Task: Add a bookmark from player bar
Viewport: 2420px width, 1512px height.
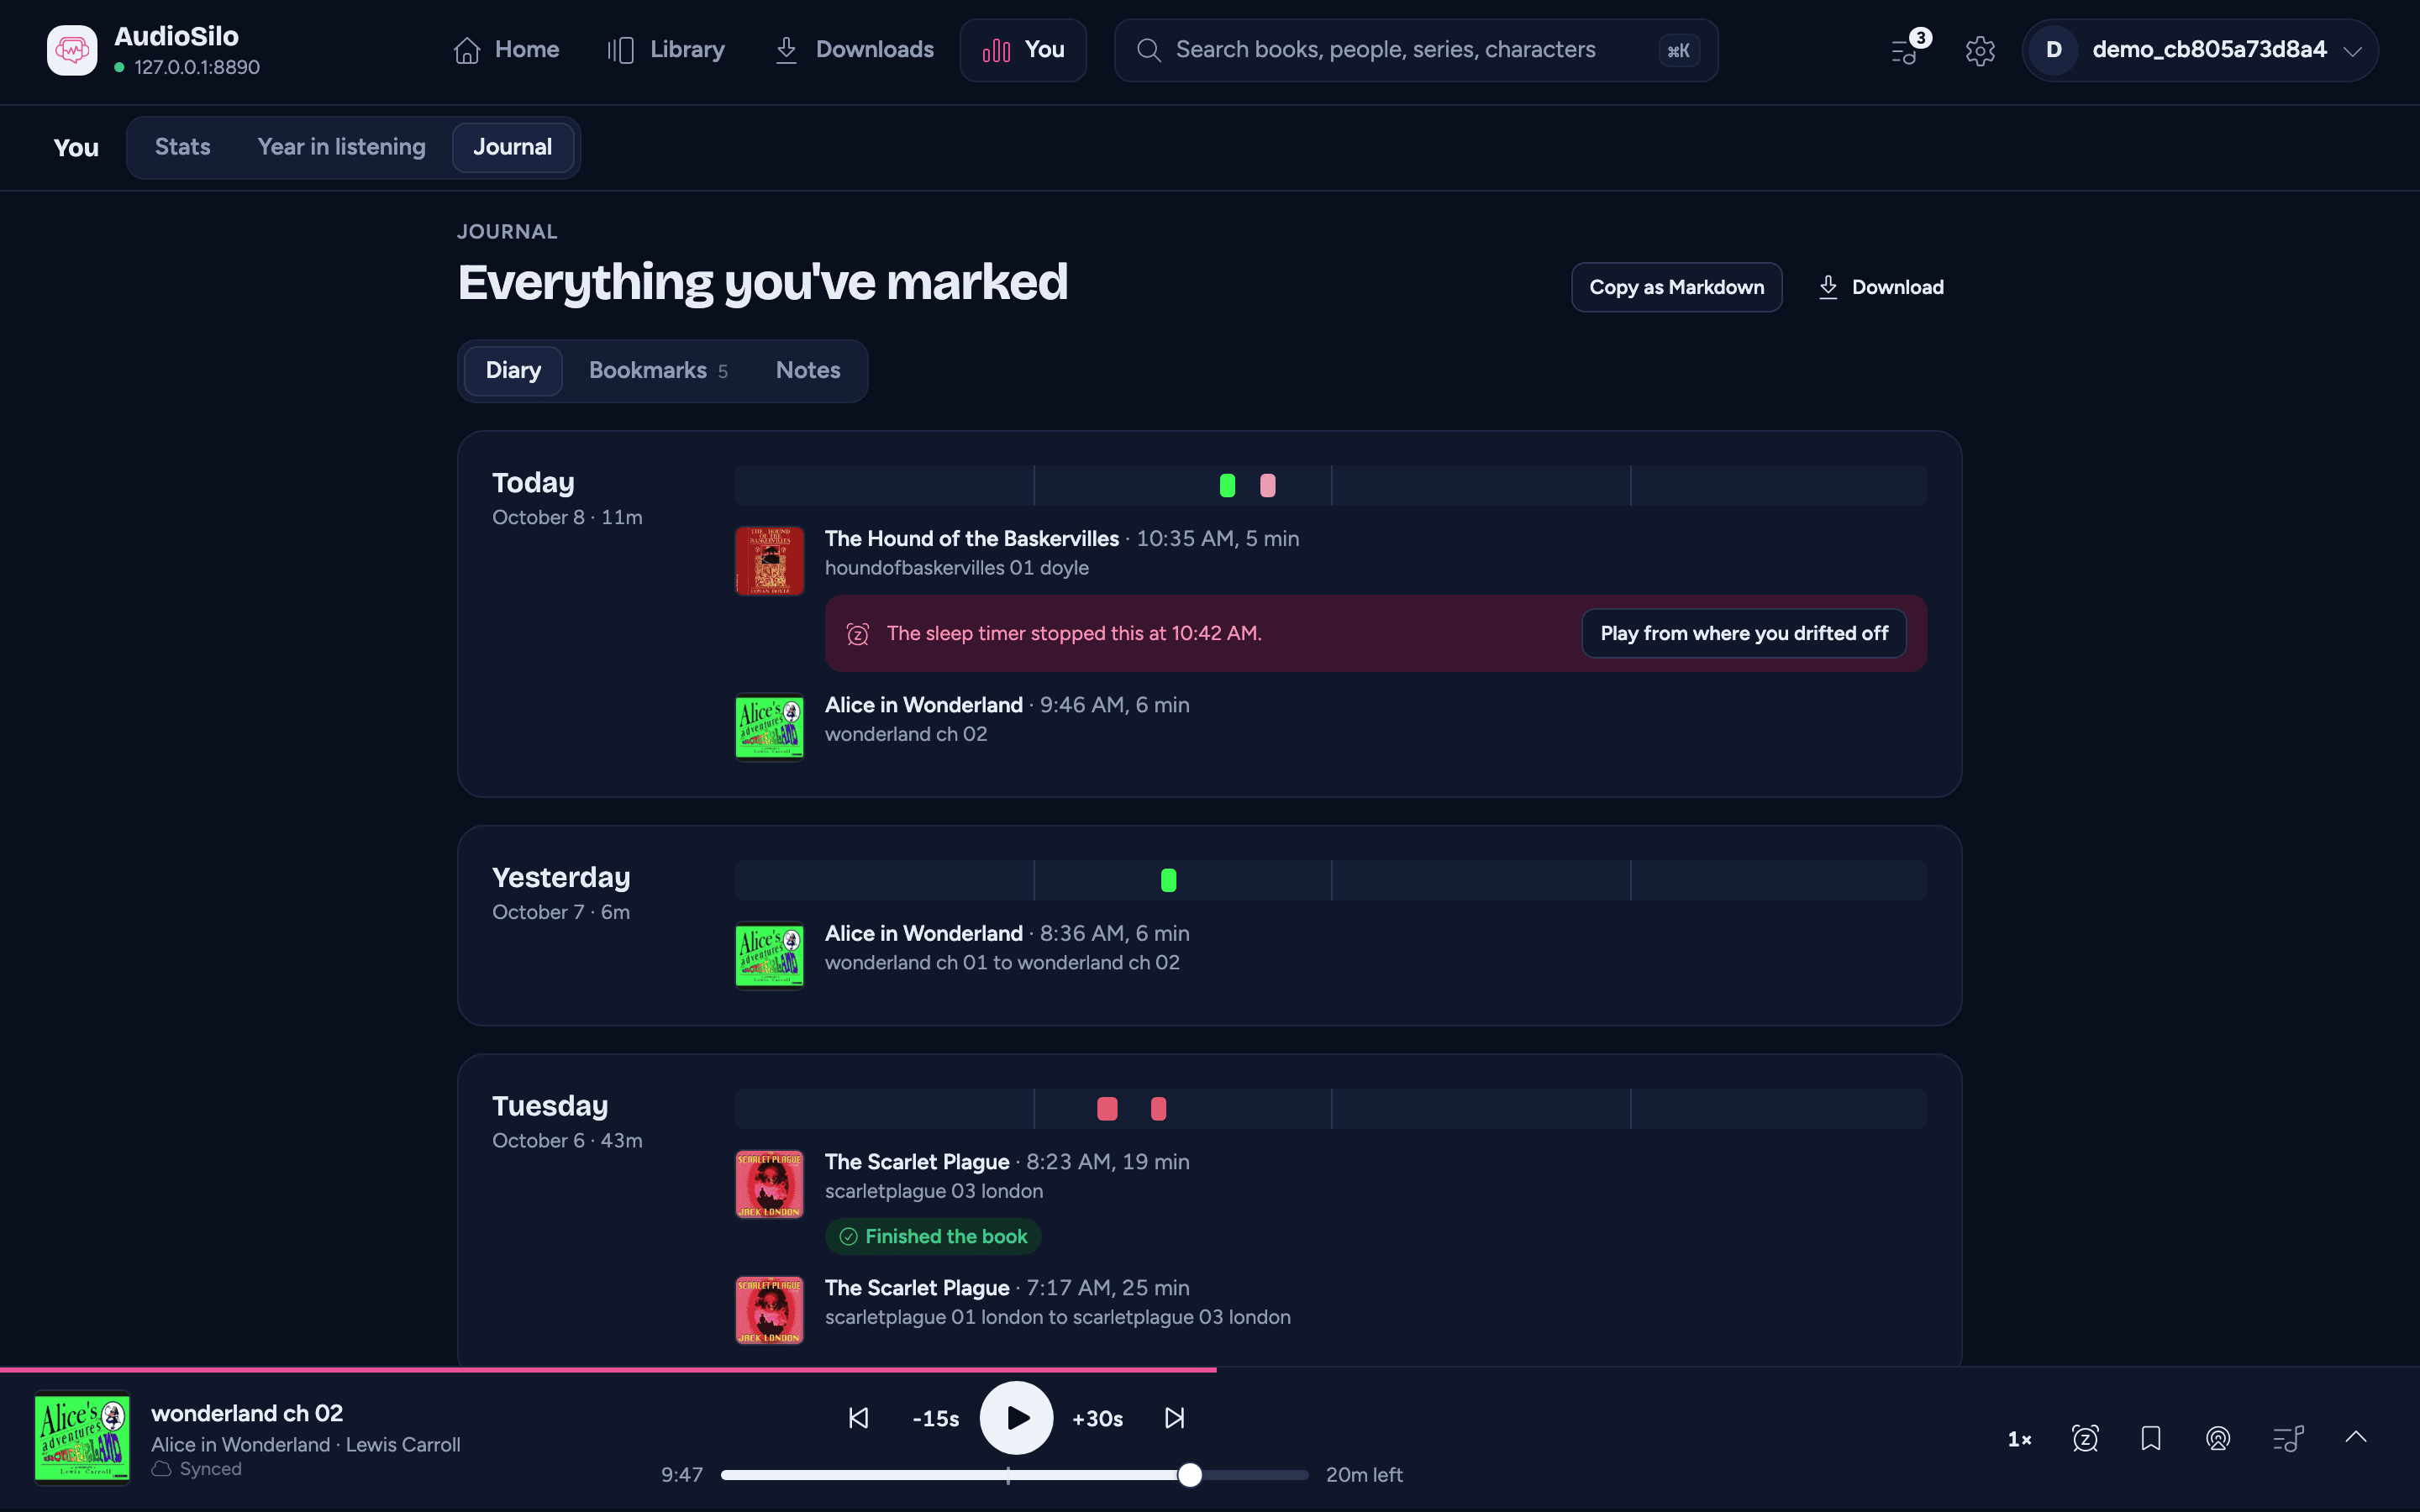Action: coord(2151,1438)
